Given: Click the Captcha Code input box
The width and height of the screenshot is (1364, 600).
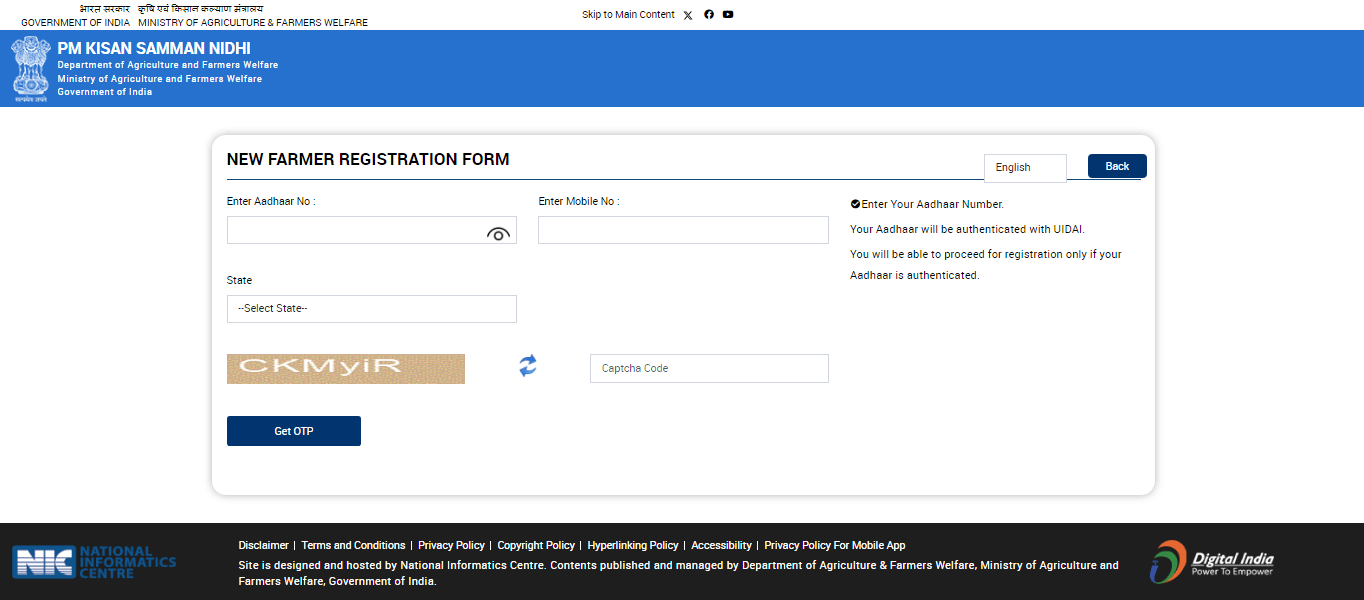Looking at the screenshot, I should pyautogui.click(x=708, y=368).
